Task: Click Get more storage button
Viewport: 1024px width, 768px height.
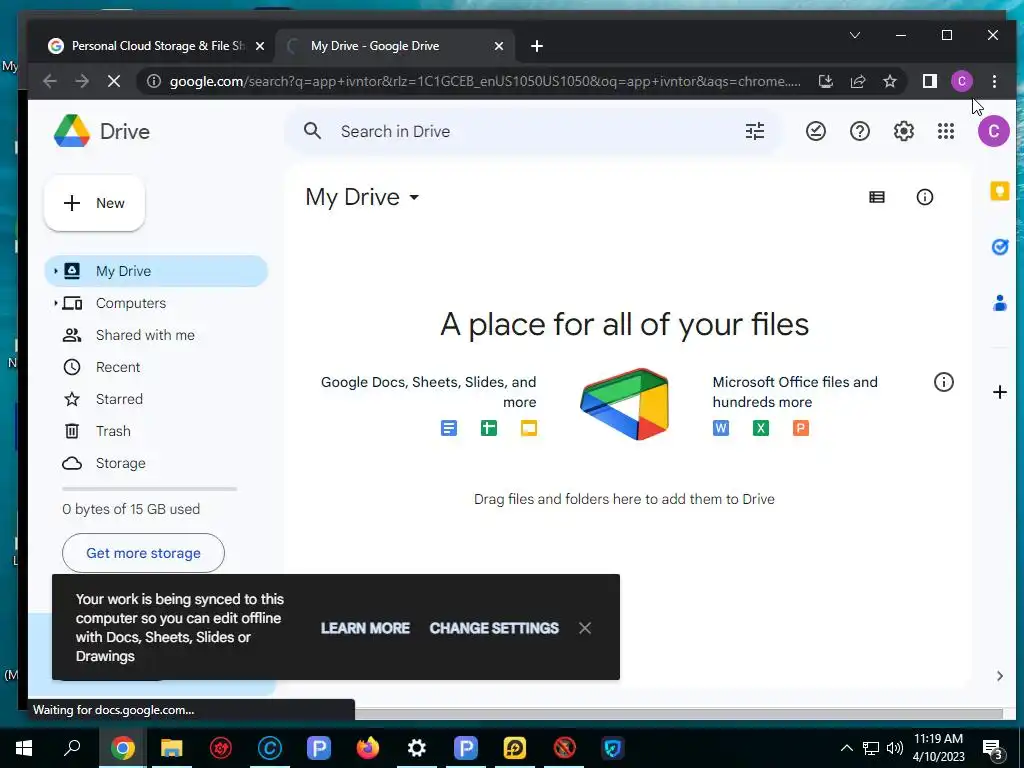Action: pos(143,553)
